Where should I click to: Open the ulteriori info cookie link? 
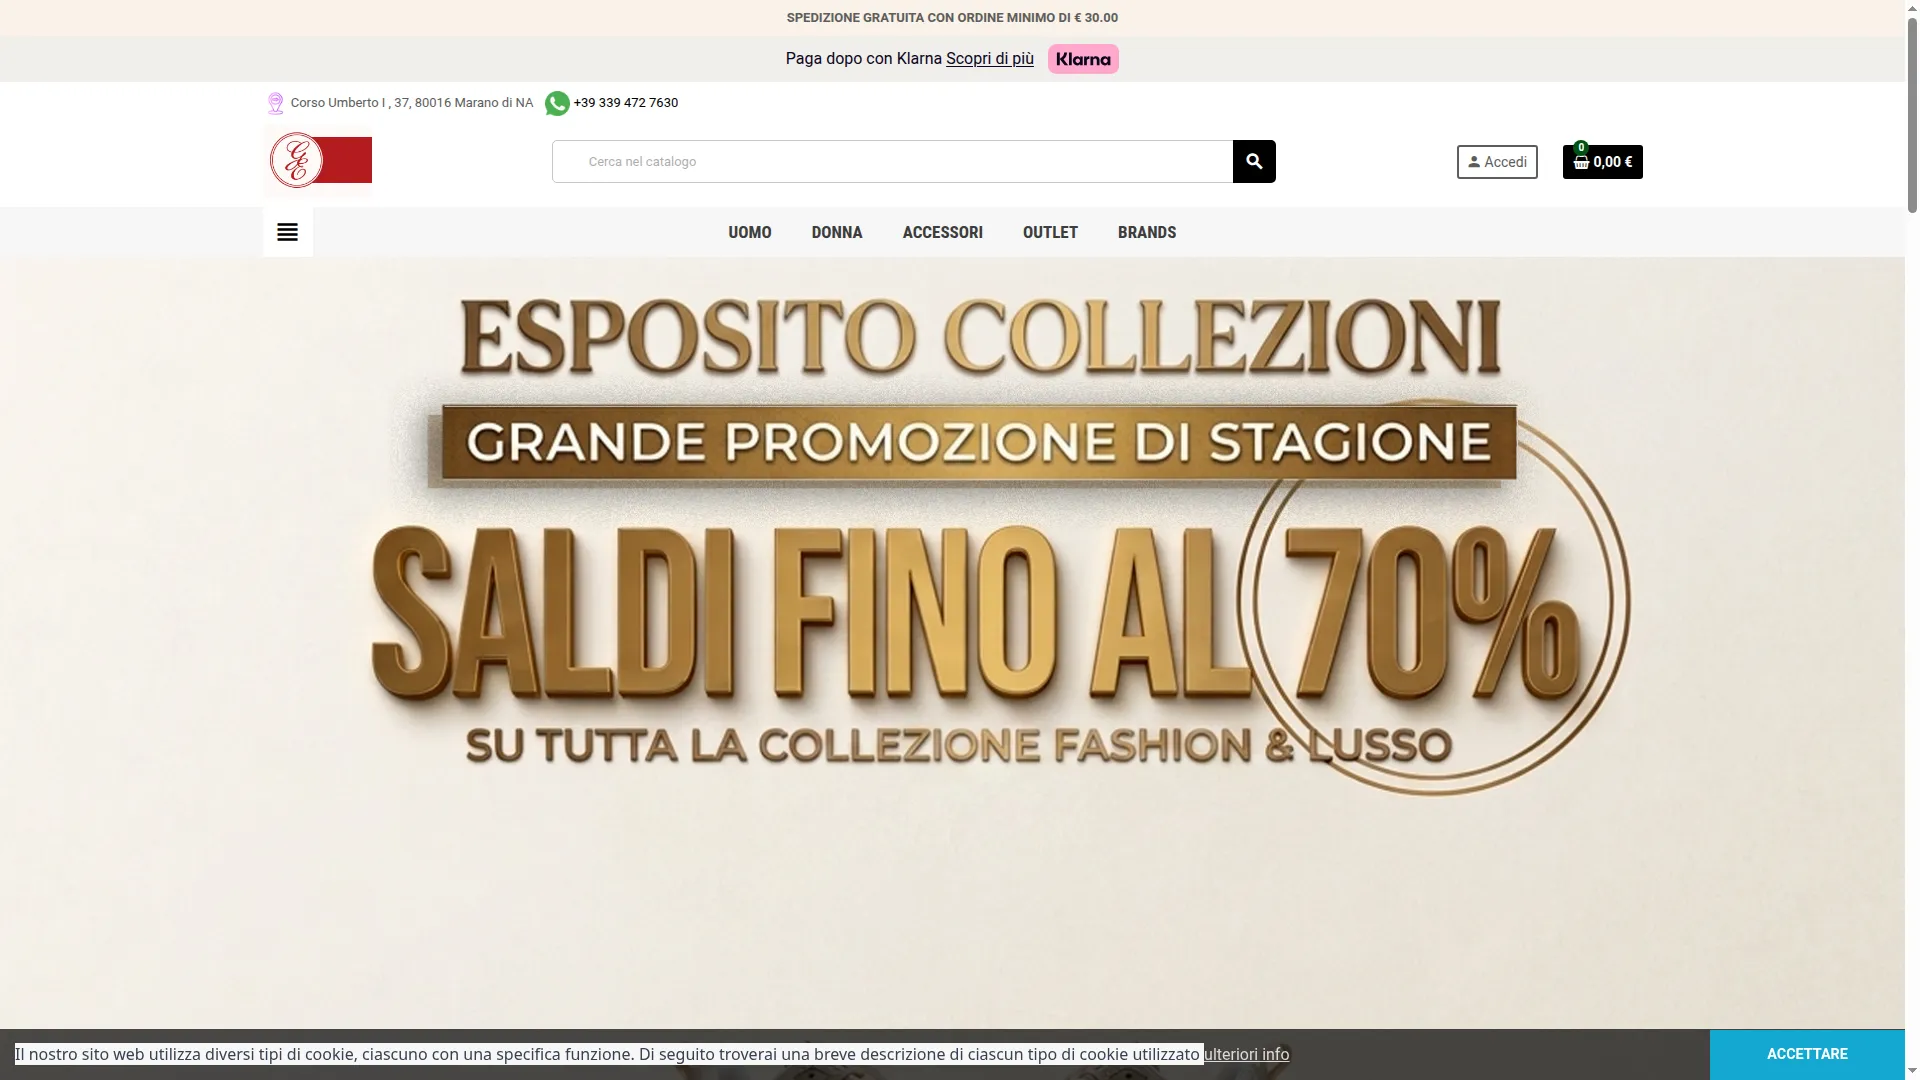point(1246,1054)
